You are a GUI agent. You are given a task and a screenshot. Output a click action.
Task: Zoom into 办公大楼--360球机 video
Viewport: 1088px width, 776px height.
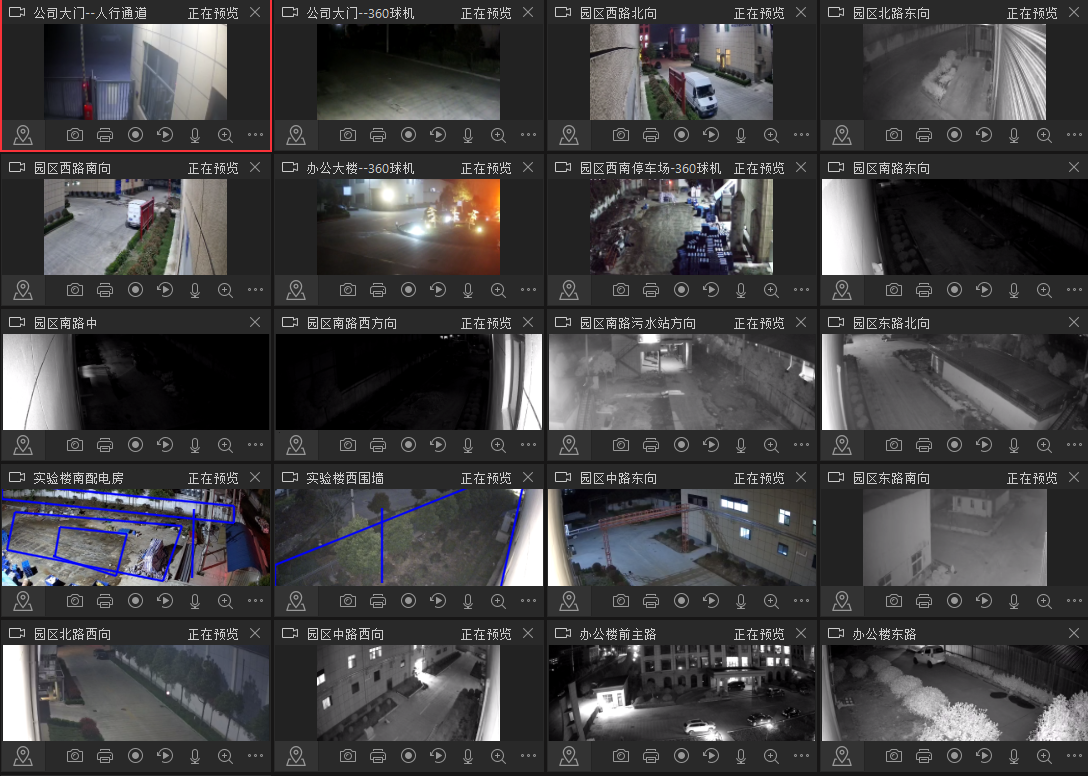[x=498, y=290]
